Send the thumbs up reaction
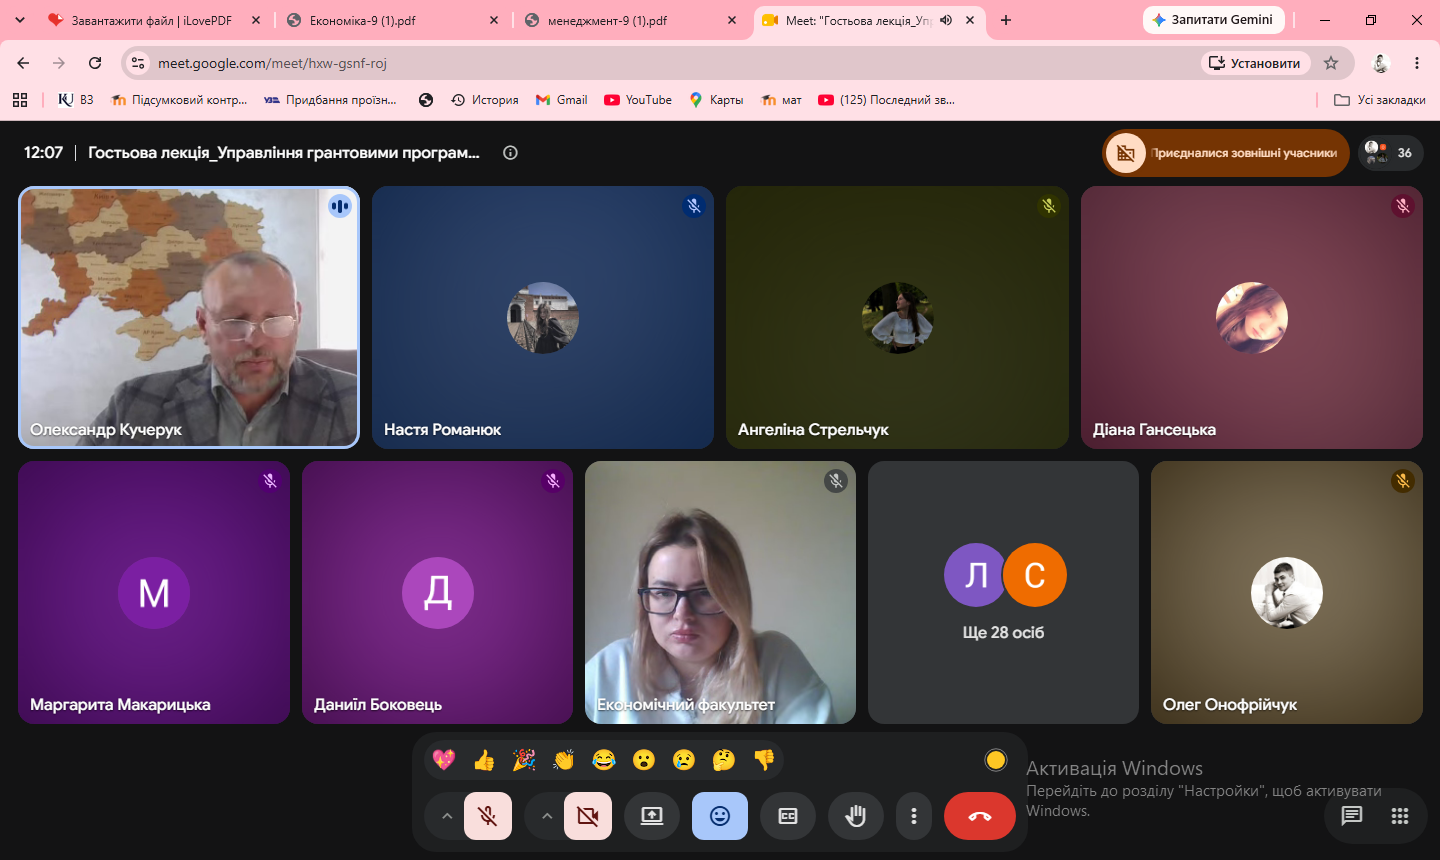The width and height of the screenshot is (1440, 860). [x=484, y=760]
